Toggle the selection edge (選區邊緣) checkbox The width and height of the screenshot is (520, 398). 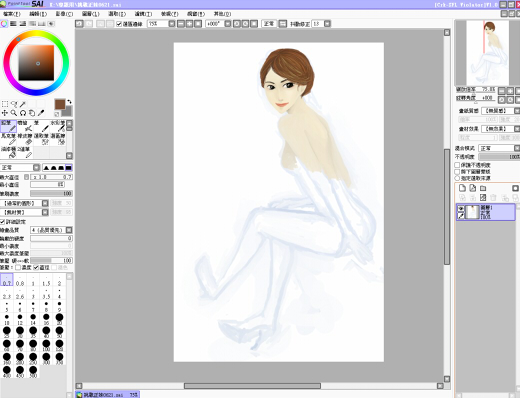pyautogui.click(x=119, y=24)
